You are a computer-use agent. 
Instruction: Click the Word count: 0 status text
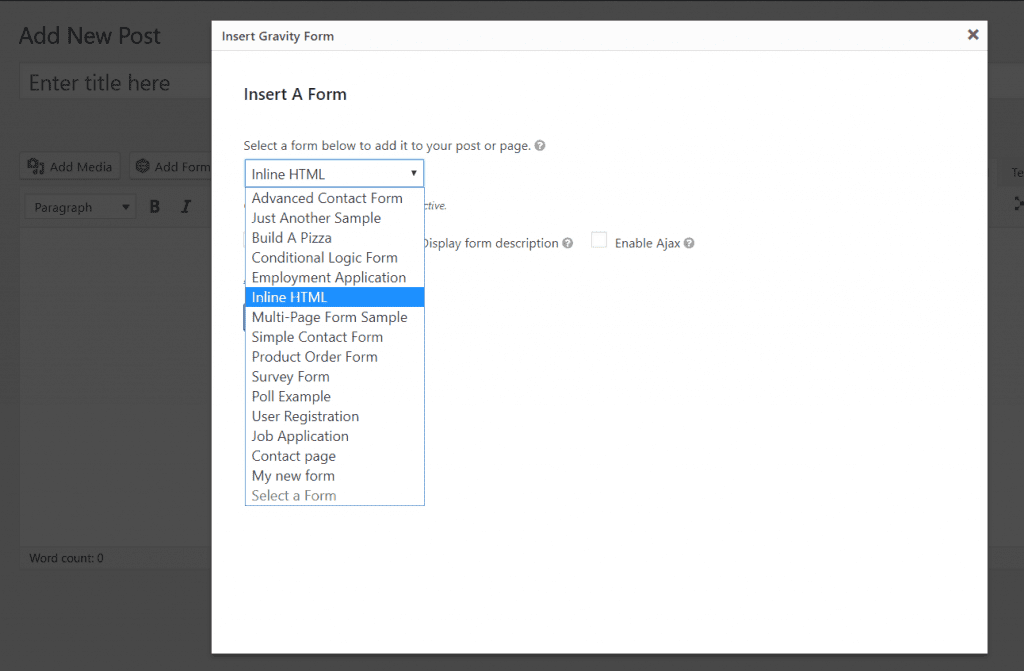coord(67,558)
